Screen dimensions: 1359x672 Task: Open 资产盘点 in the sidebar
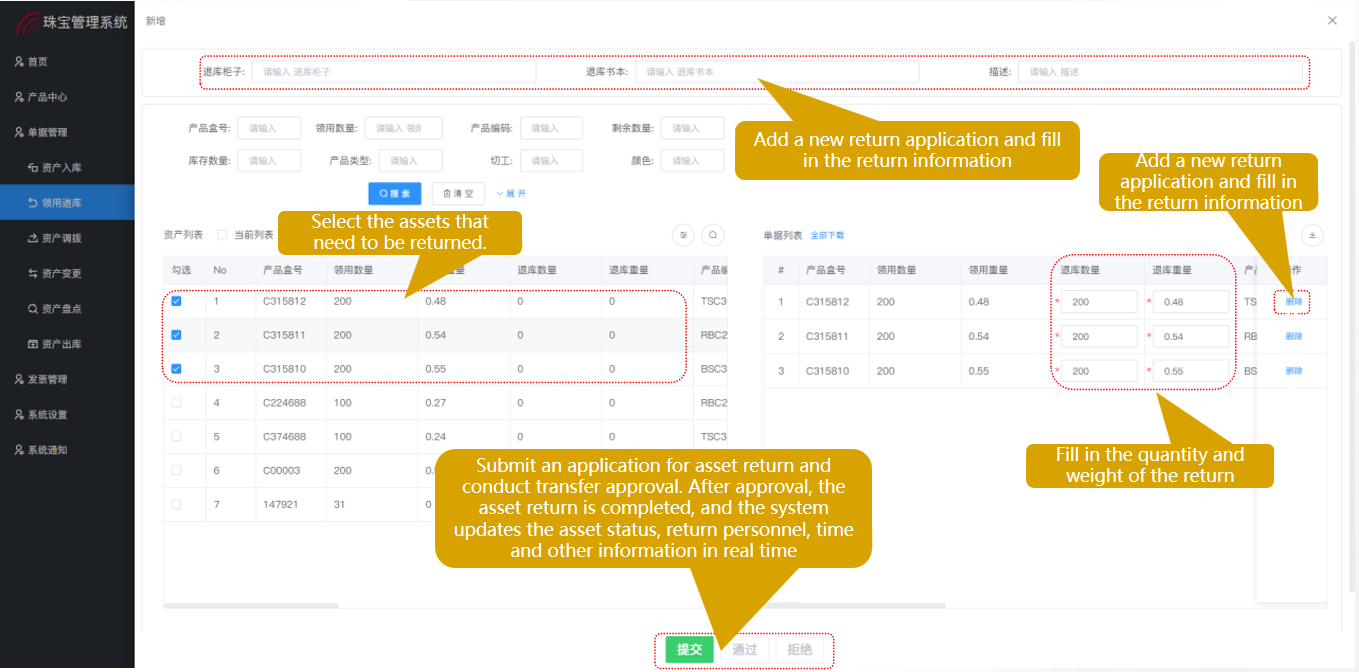tap(61, 309)
